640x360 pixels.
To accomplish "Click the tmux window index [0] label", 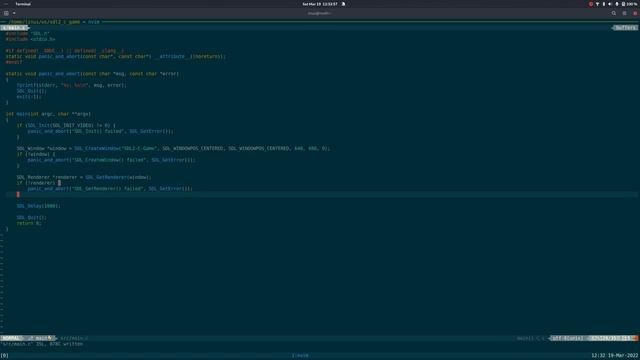I will [x=4, y=355].
